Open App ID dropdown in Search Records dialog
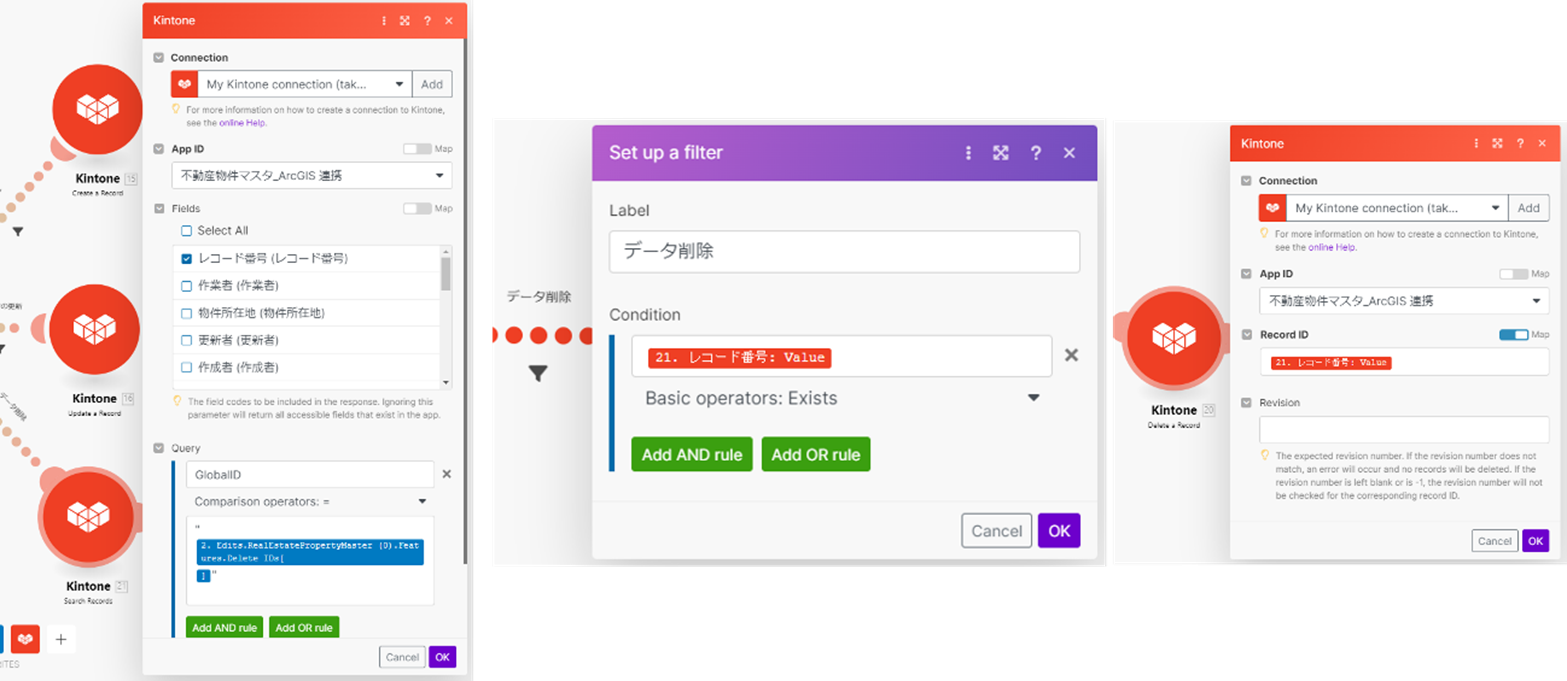Image resolution: width=1567 pixels, height=681 pixels. 312,176
